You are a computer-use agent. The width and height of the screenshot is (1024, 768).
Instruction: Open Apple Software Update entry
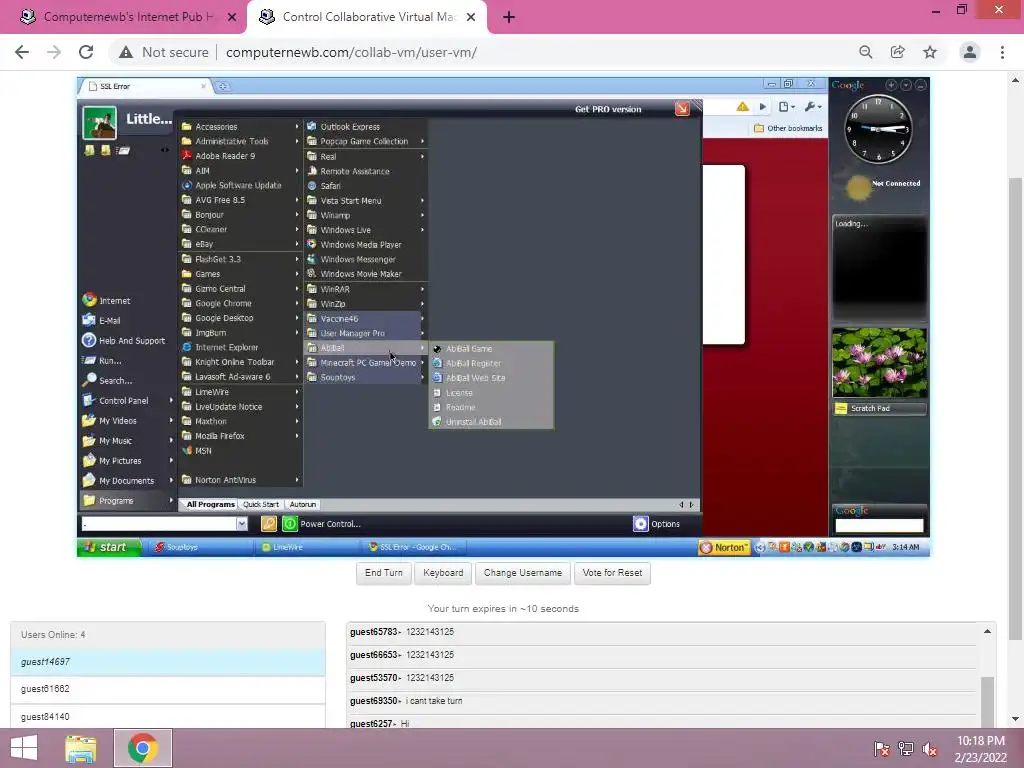point(240,185)
